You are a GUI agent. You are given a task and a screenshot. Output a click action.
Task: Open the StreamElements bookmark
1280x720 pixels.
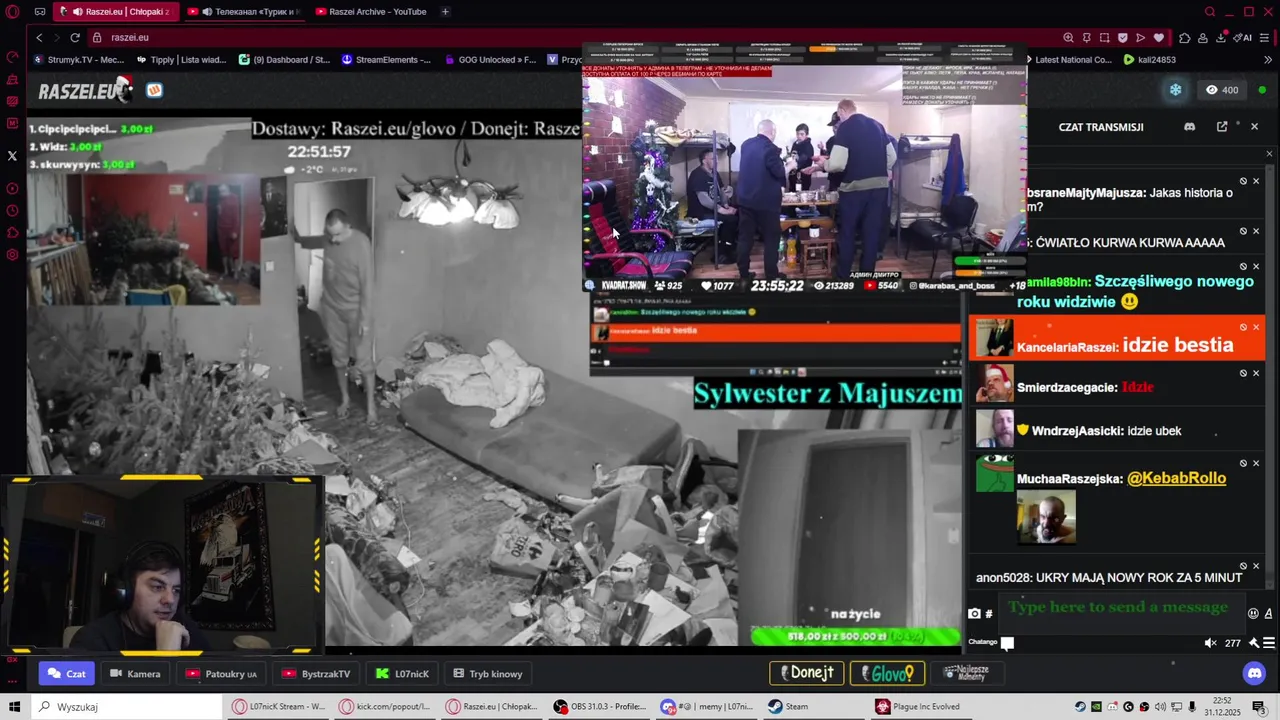pos(385,60)
